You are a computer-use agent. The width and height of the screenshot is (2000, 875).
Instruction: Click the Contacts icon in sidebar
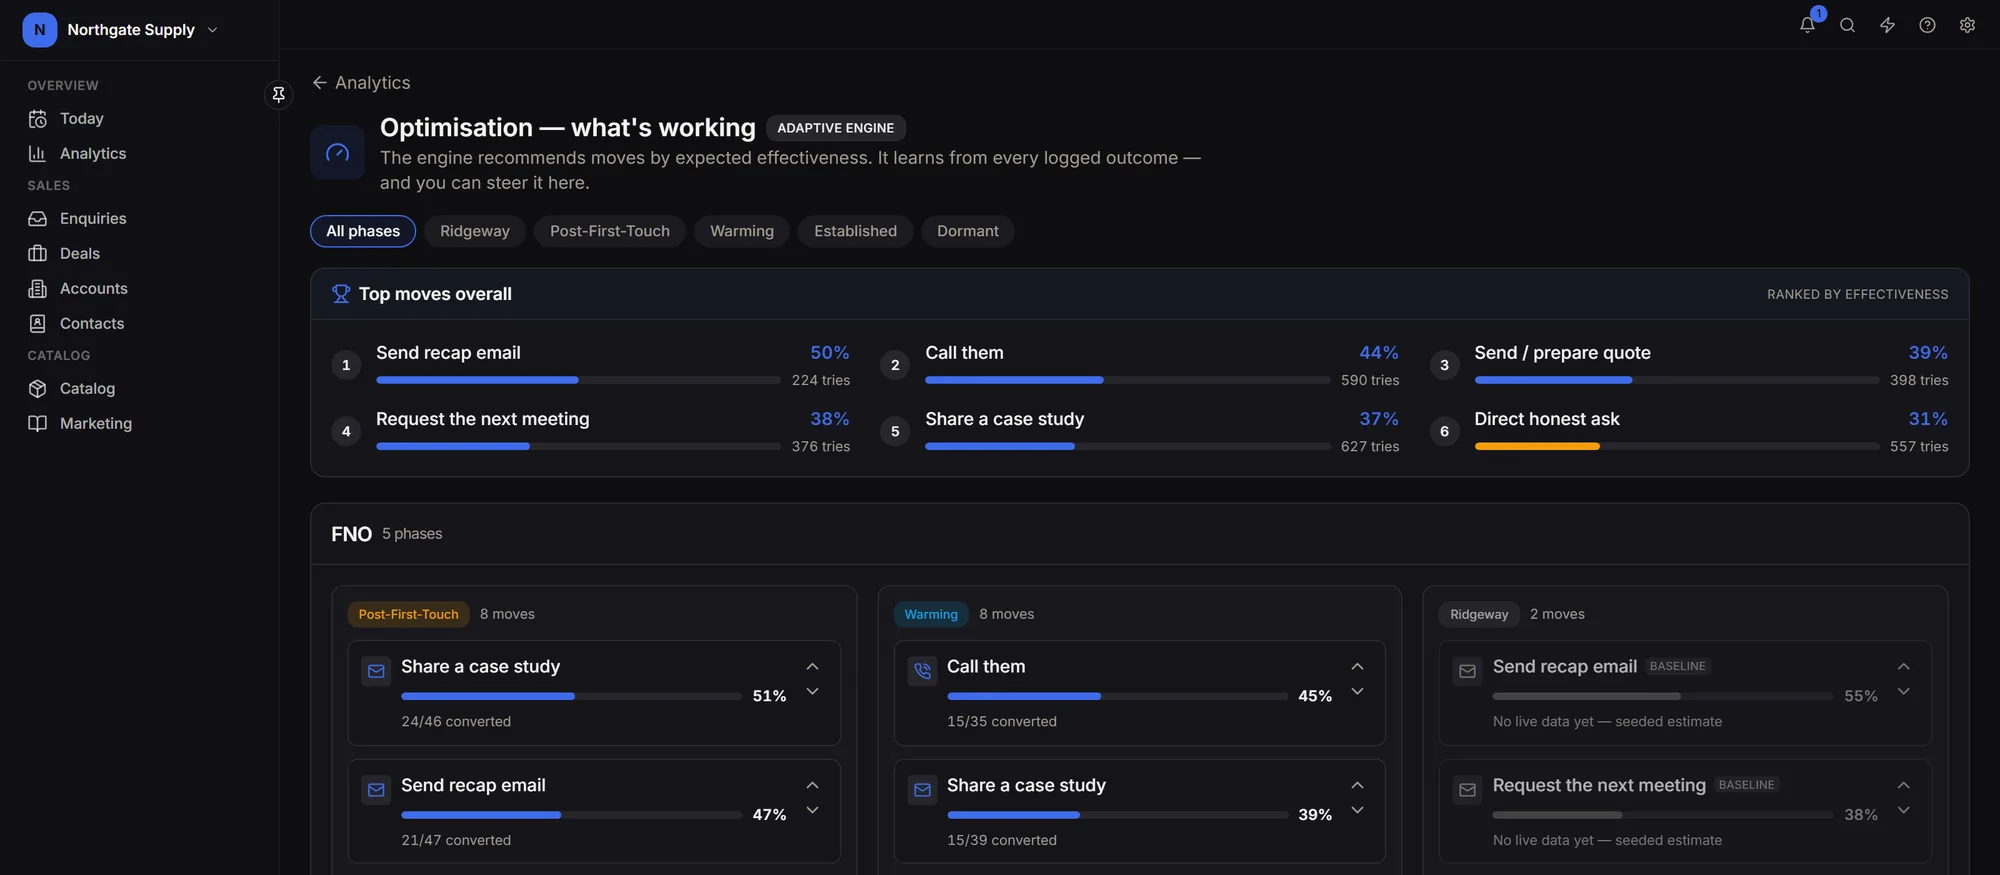[38, 324]
